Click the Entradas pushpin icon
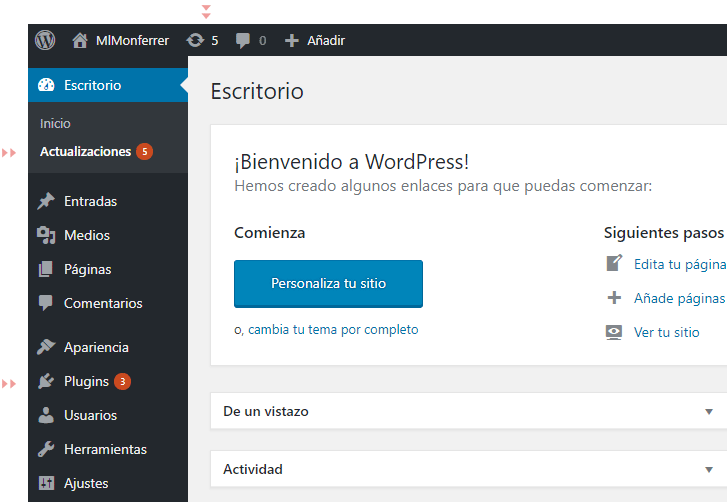Screen dimensions: 727x502 [x=46, y=201]
